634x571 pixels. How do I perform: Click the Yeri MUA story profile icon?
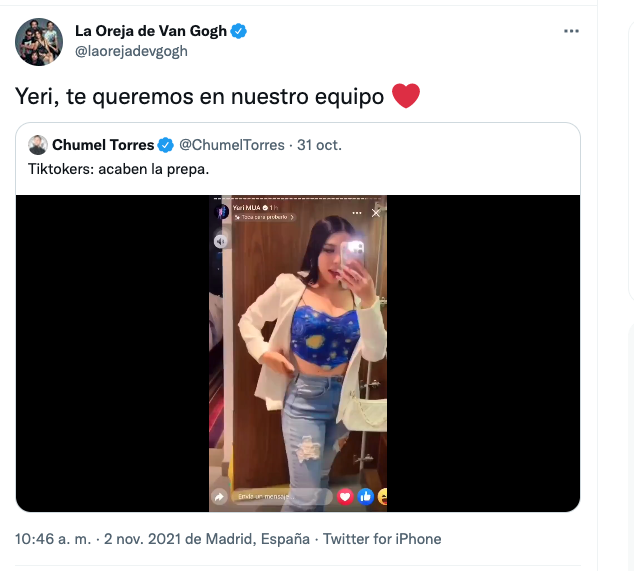(x=222, y=211)
